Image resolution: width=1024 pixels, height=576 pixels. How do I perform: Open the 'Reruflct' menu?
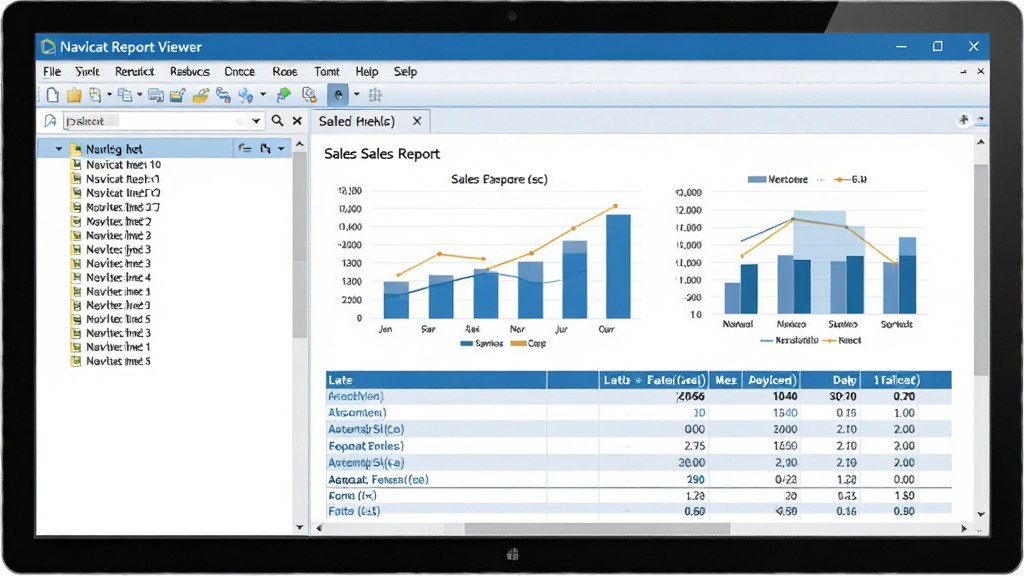[x=135, y=72]
